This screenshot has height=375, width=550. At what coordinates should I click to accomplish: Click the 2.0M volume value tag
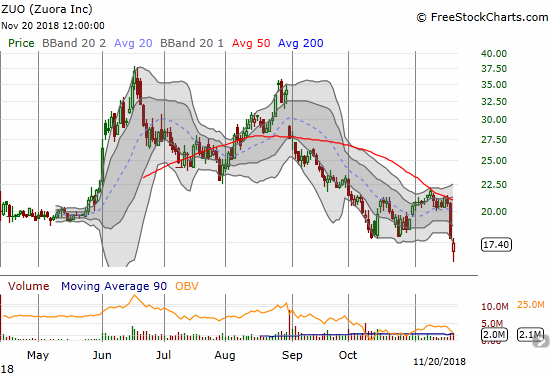tap(494, 335)
